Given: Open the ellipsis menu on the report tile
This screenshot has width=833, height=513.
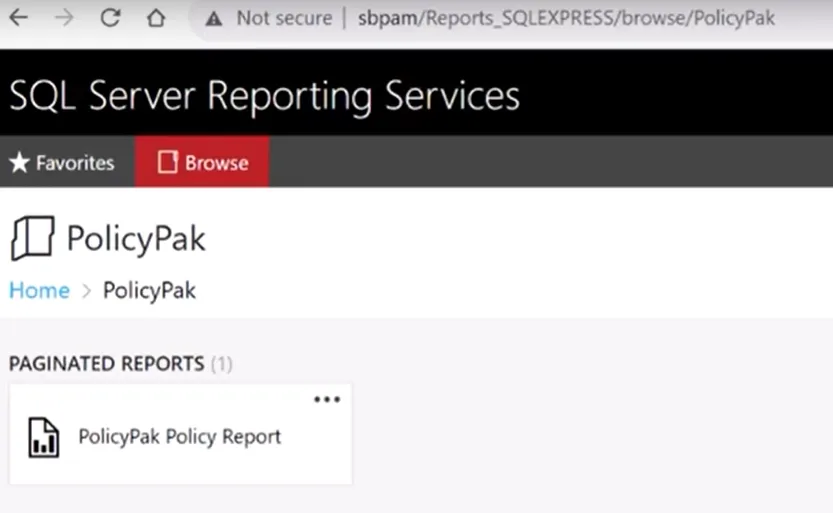Looking at the screenshot, I should coord(327,399).
